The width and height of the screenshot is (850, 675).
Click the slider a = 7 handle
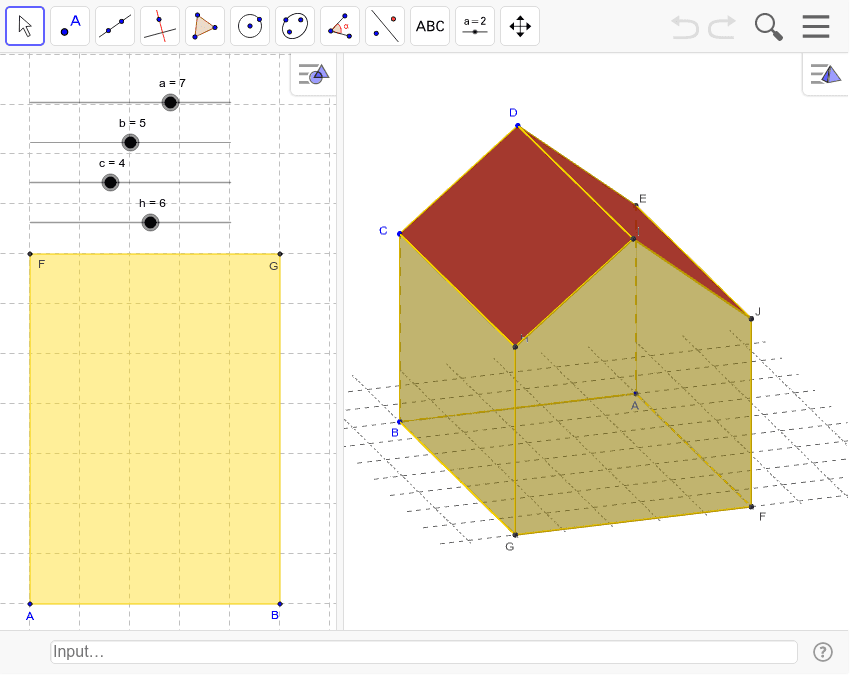(x=170, y=102)
